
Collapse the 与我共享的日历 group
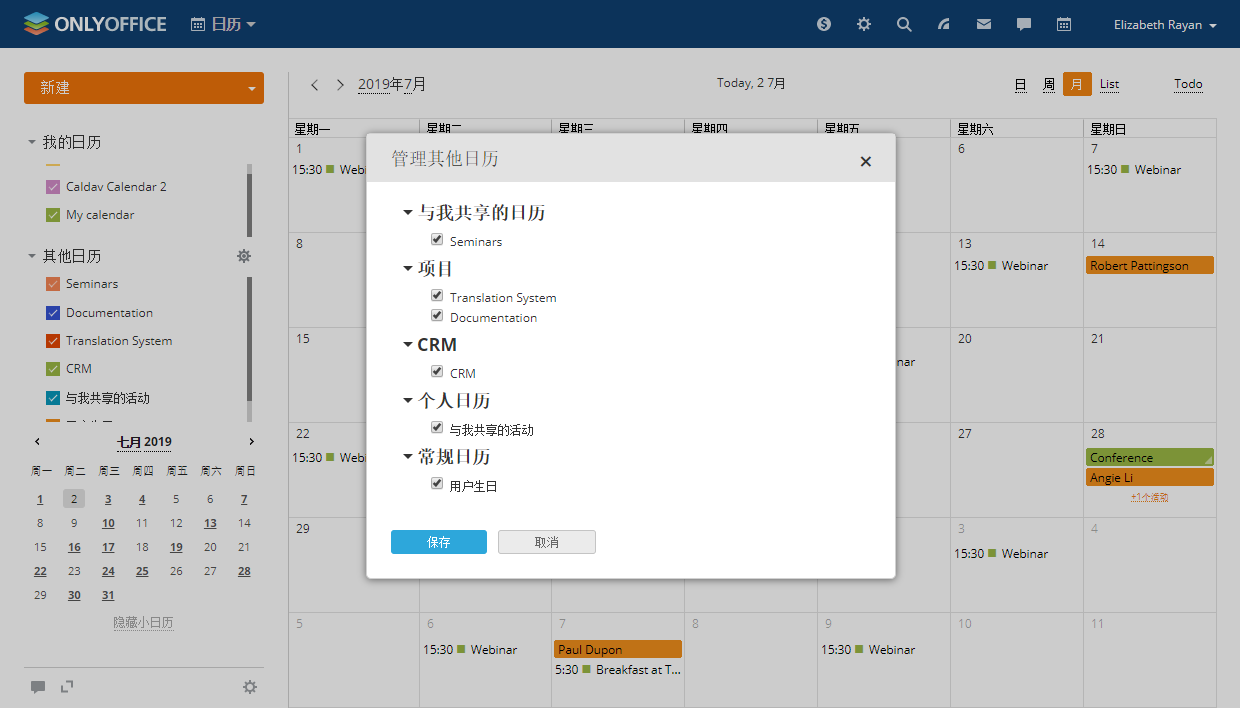coord(408,213)
